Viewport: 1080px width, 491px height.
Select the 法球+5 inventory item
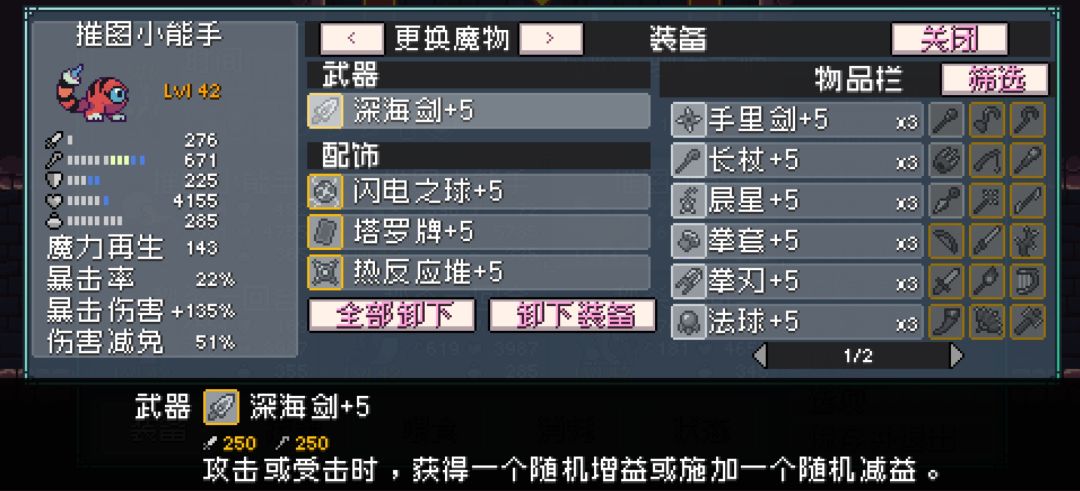click(x=797, y=322)
